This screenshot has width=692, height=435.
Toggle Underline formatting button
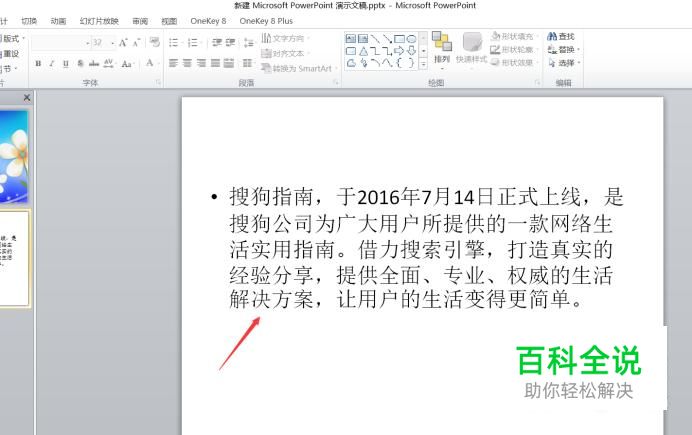(66, 64)
